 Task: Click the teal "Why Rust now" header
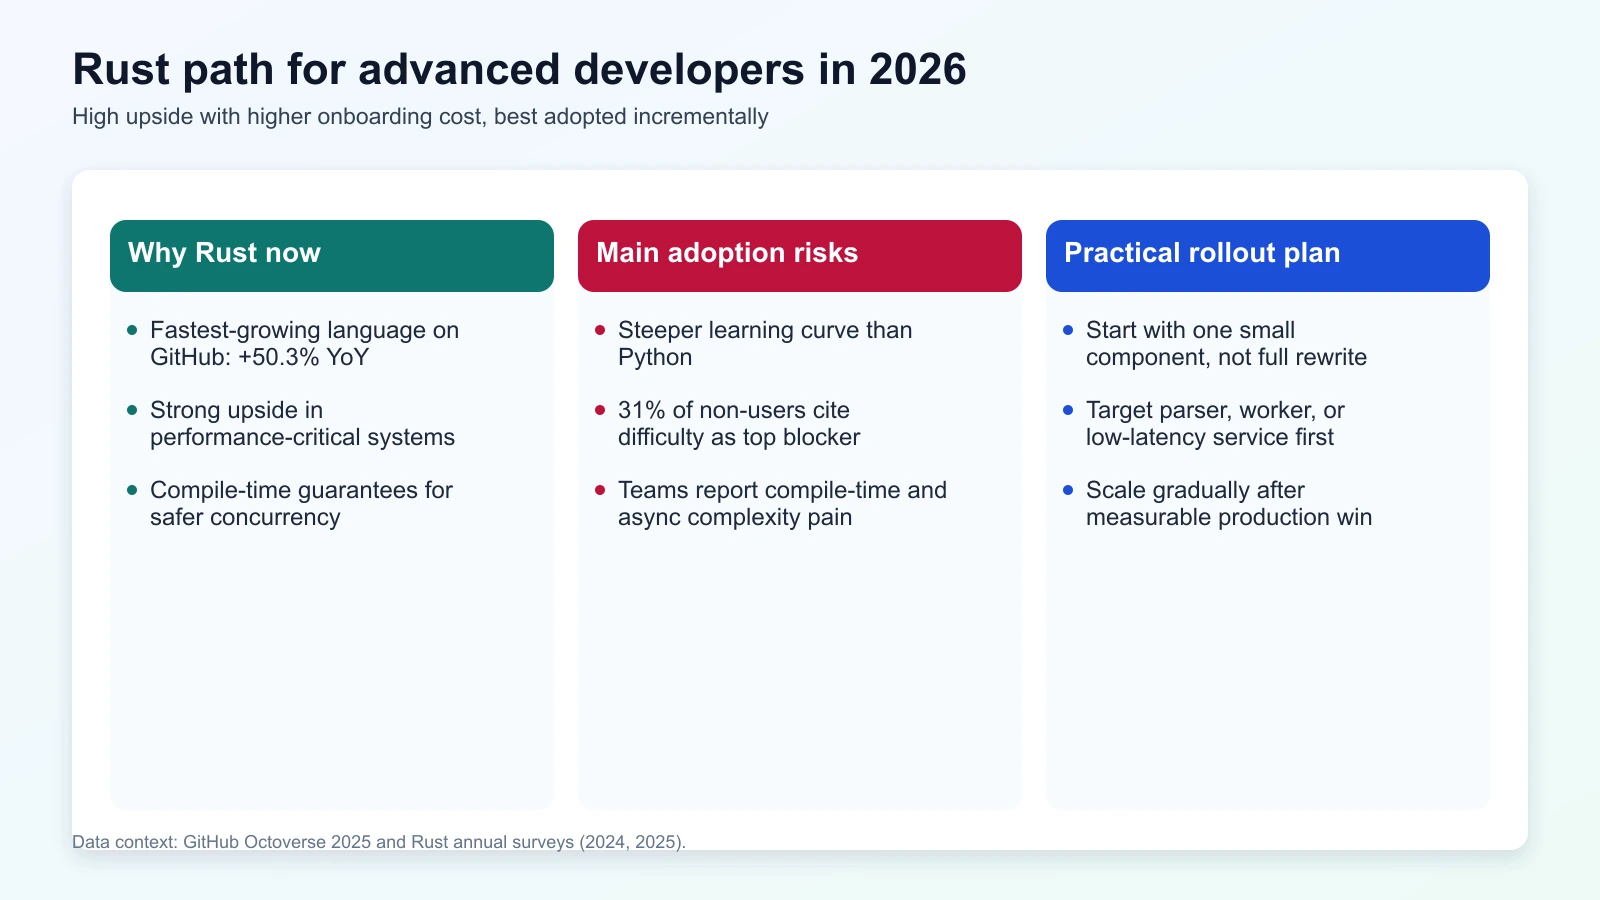[x=224, y=254]
